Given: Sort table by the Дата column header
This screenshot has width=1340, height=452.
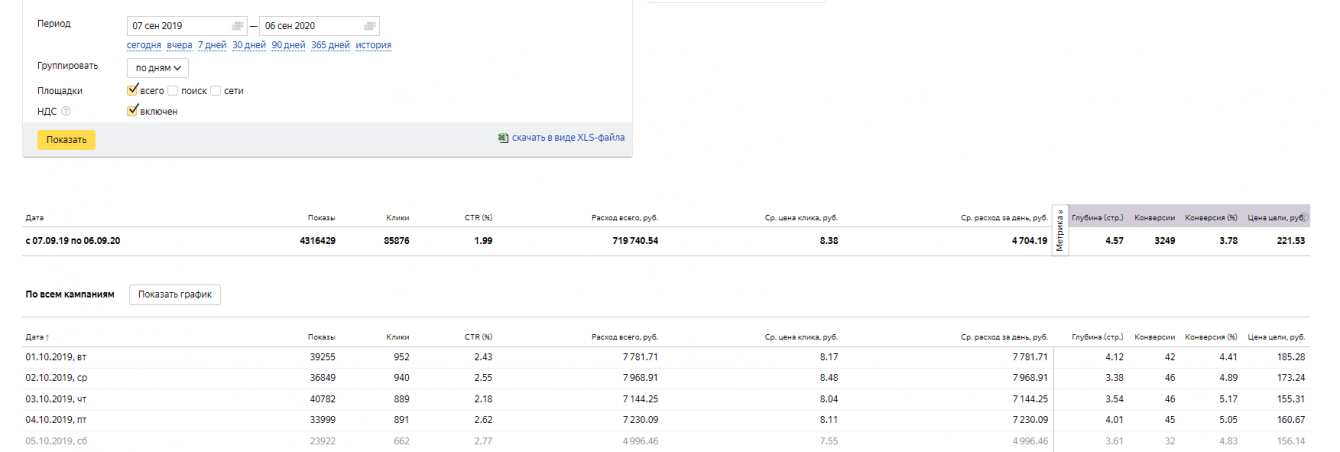Looking at the screenshot, I should coord(38,337).
